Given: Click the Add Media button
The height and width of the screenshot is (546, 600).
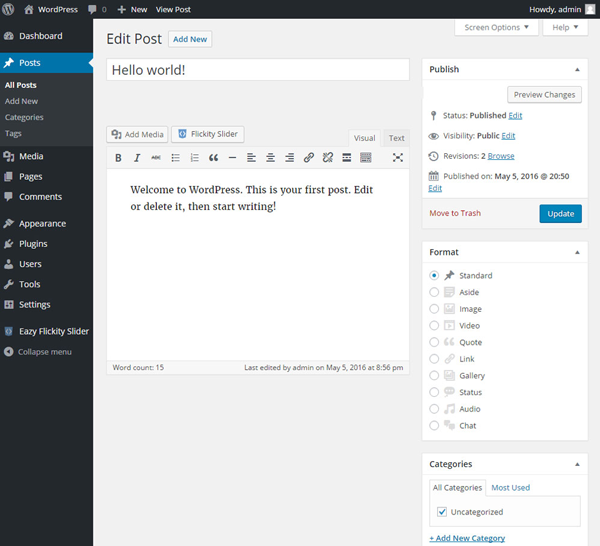Looking at the screenshot, I should 137,134.
